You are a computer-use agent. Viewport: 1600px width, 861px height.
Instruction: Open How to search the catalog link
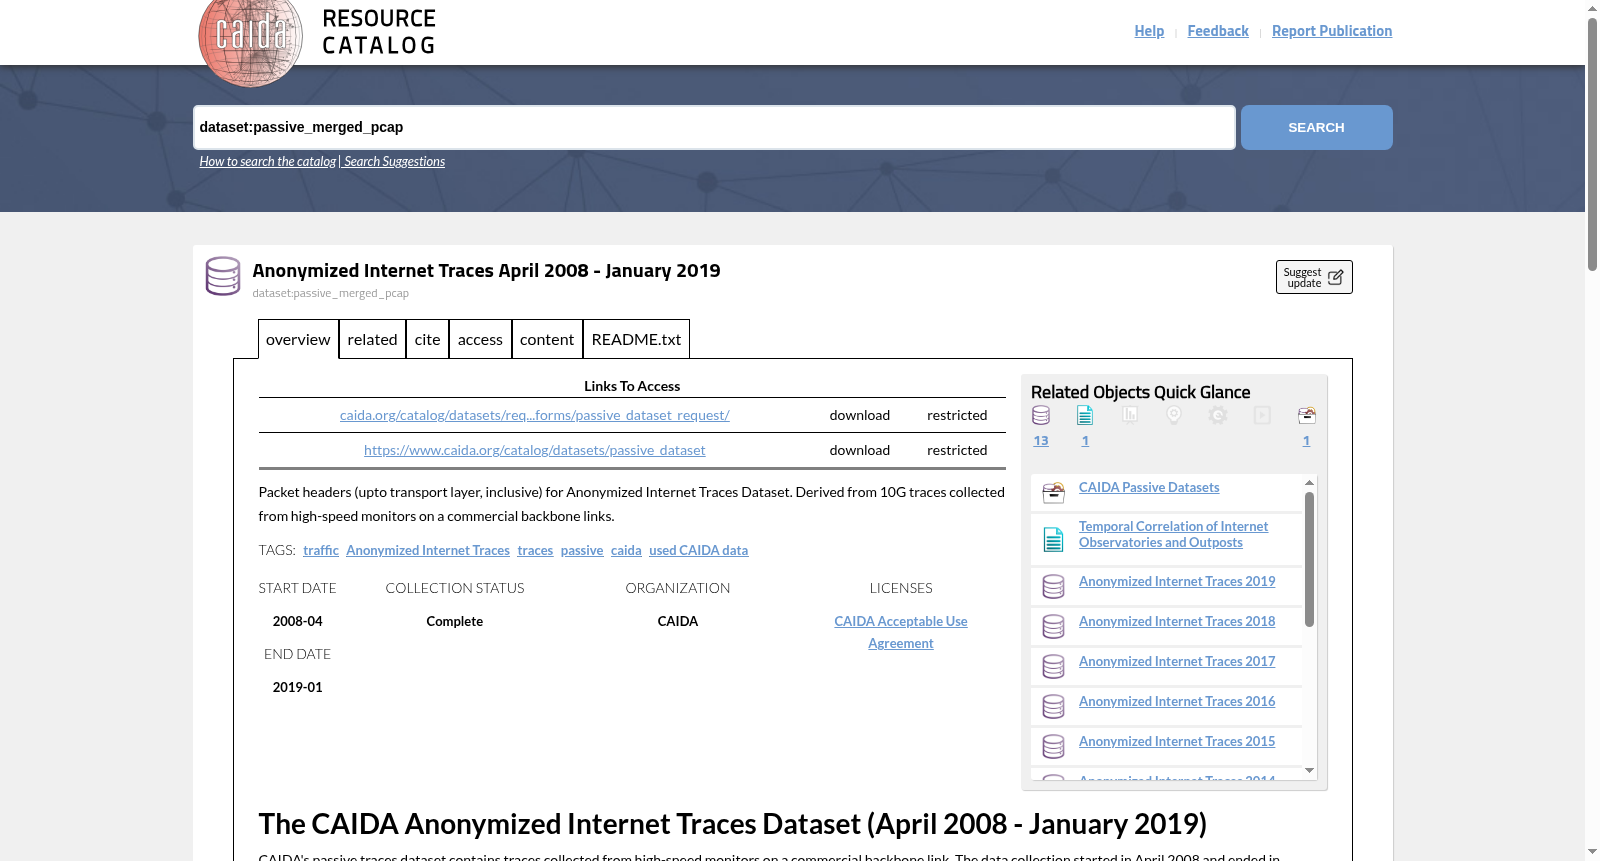pyautogui.click(x=267, y=161)
